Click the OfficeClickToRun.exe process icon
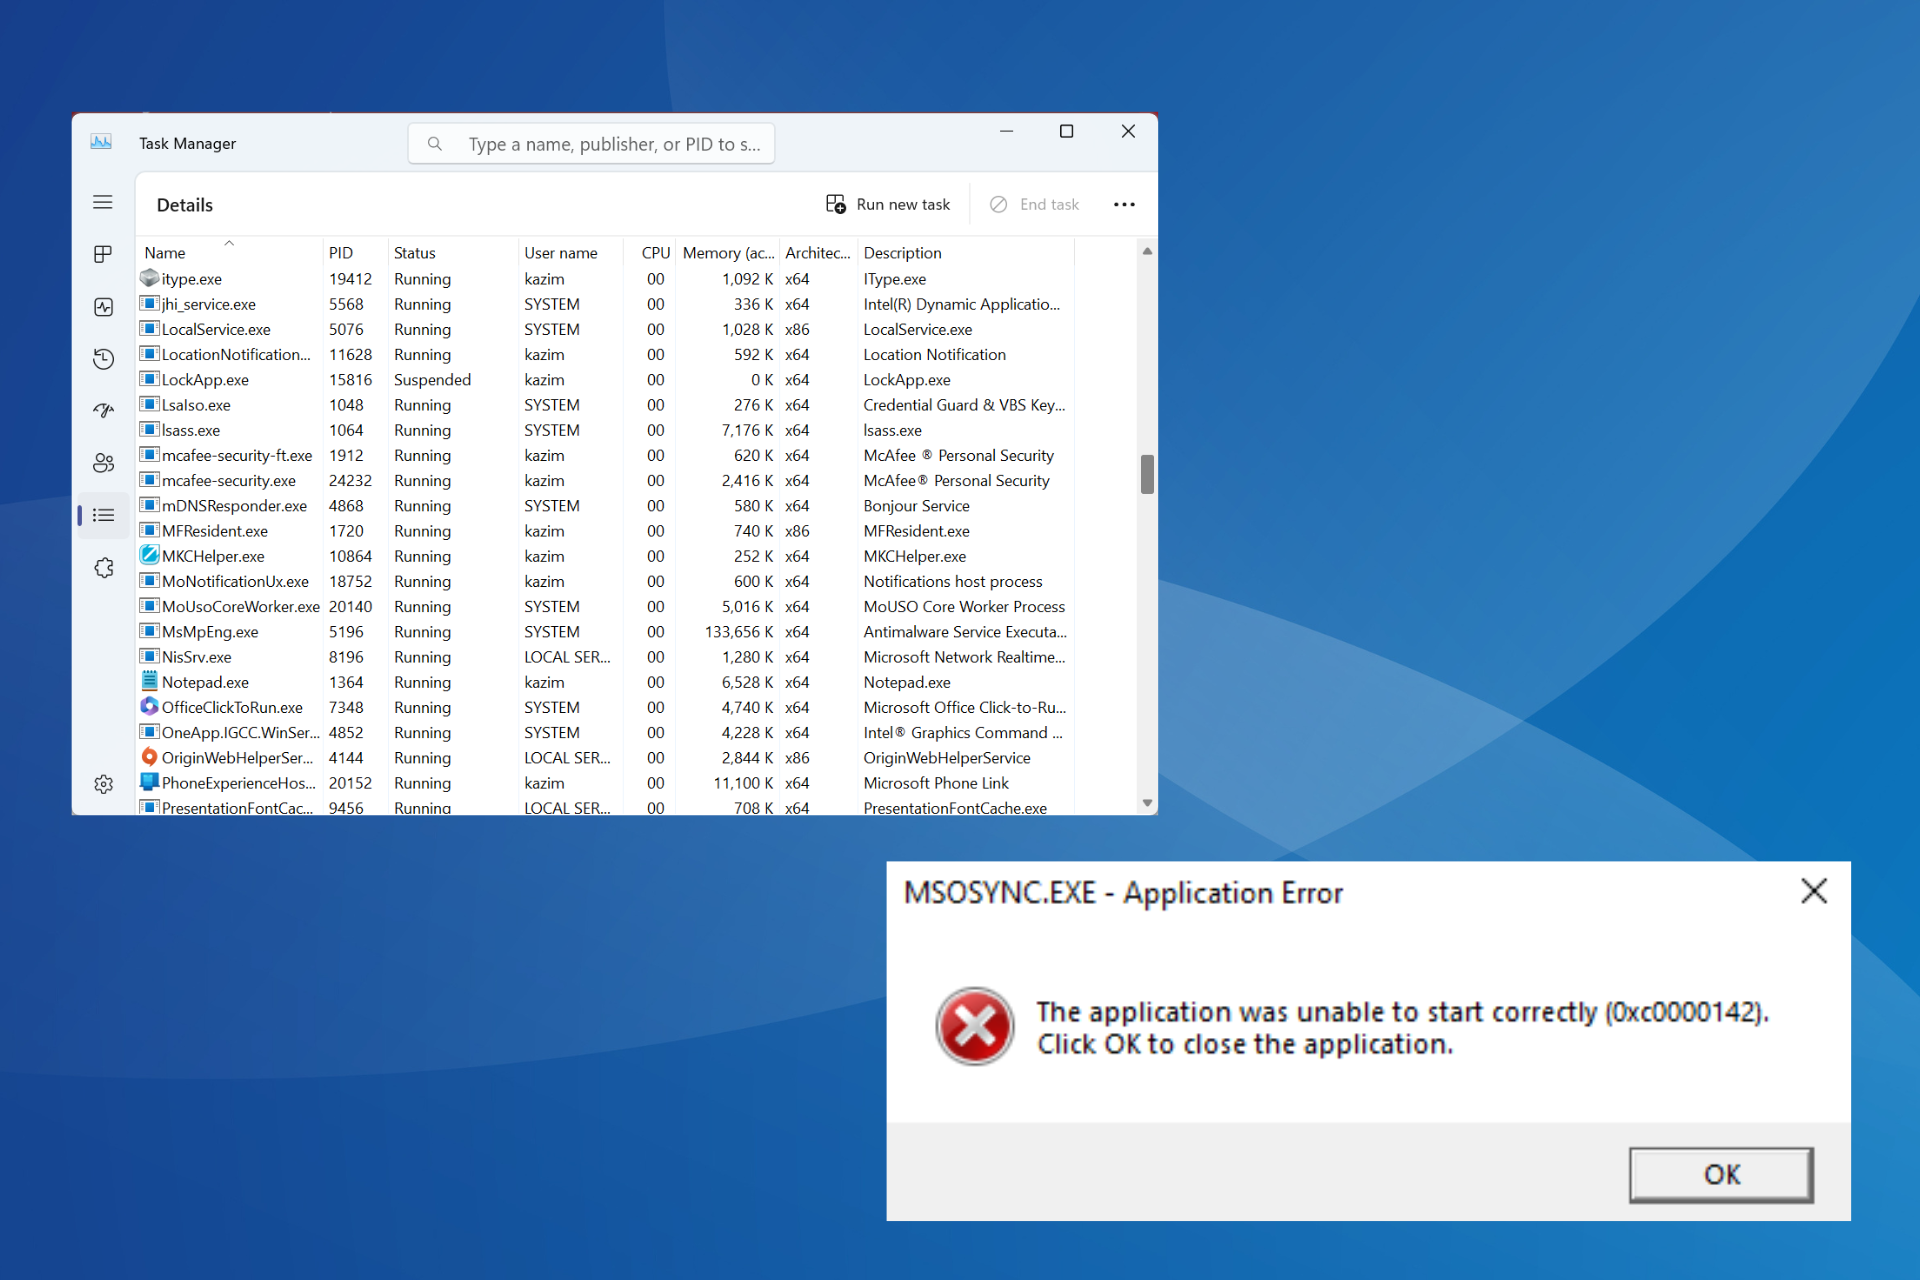Image resolution: width=1920 pixels, height=1280 pixels. 149,706
